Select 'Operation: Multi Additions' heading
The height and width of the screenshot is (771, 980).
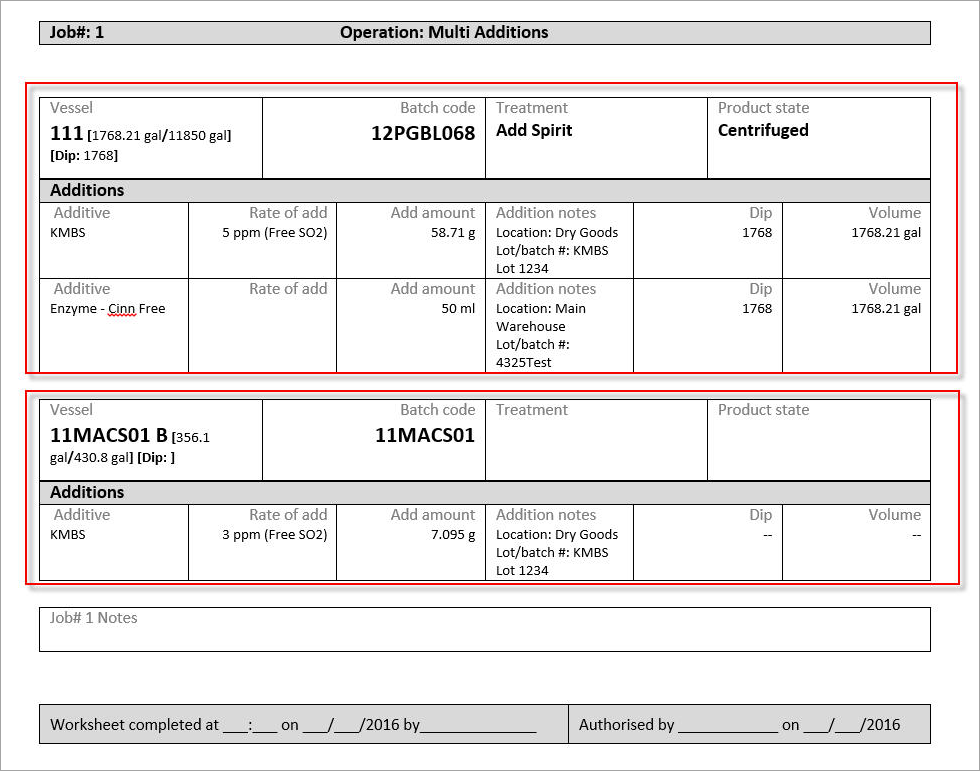coord(444,32)
